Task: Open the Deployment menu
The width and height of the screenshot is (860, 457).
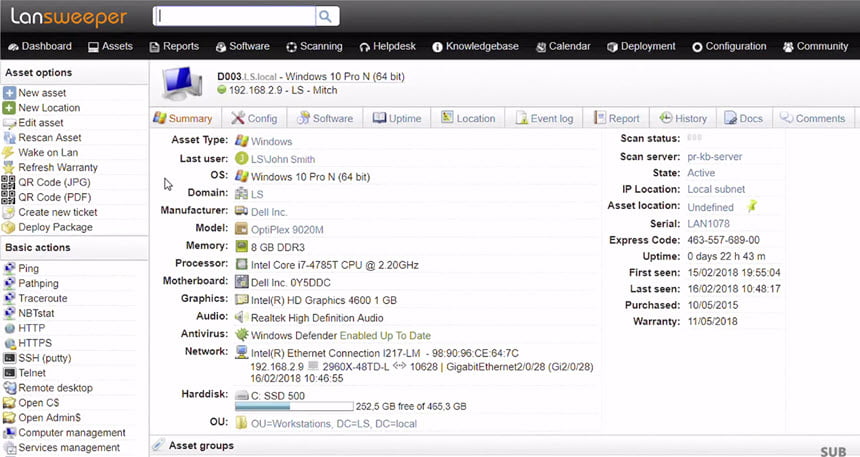Action: pos(641,47)
